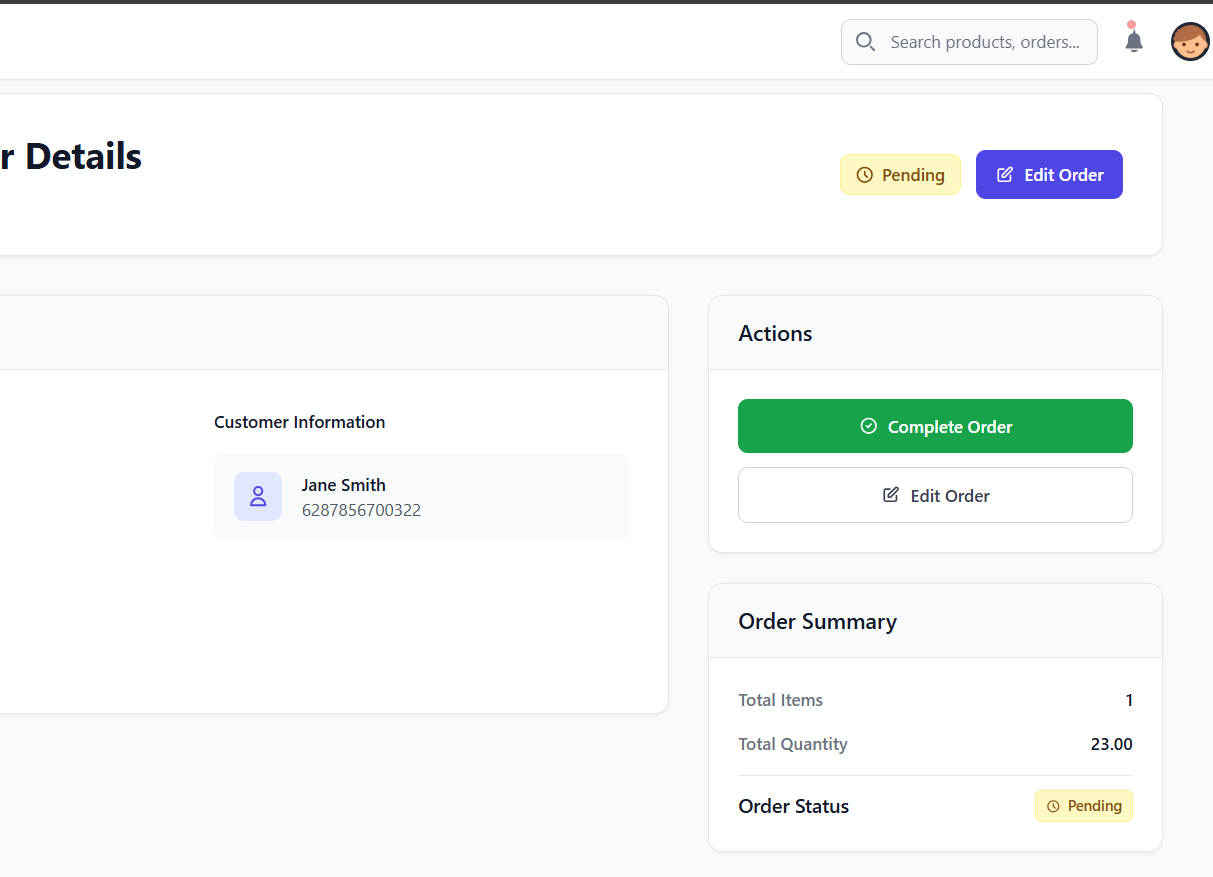The height and width of the screenshot is (877, 1213).
Task: Focus the Search products, orders field
Action: pos(984,42)
